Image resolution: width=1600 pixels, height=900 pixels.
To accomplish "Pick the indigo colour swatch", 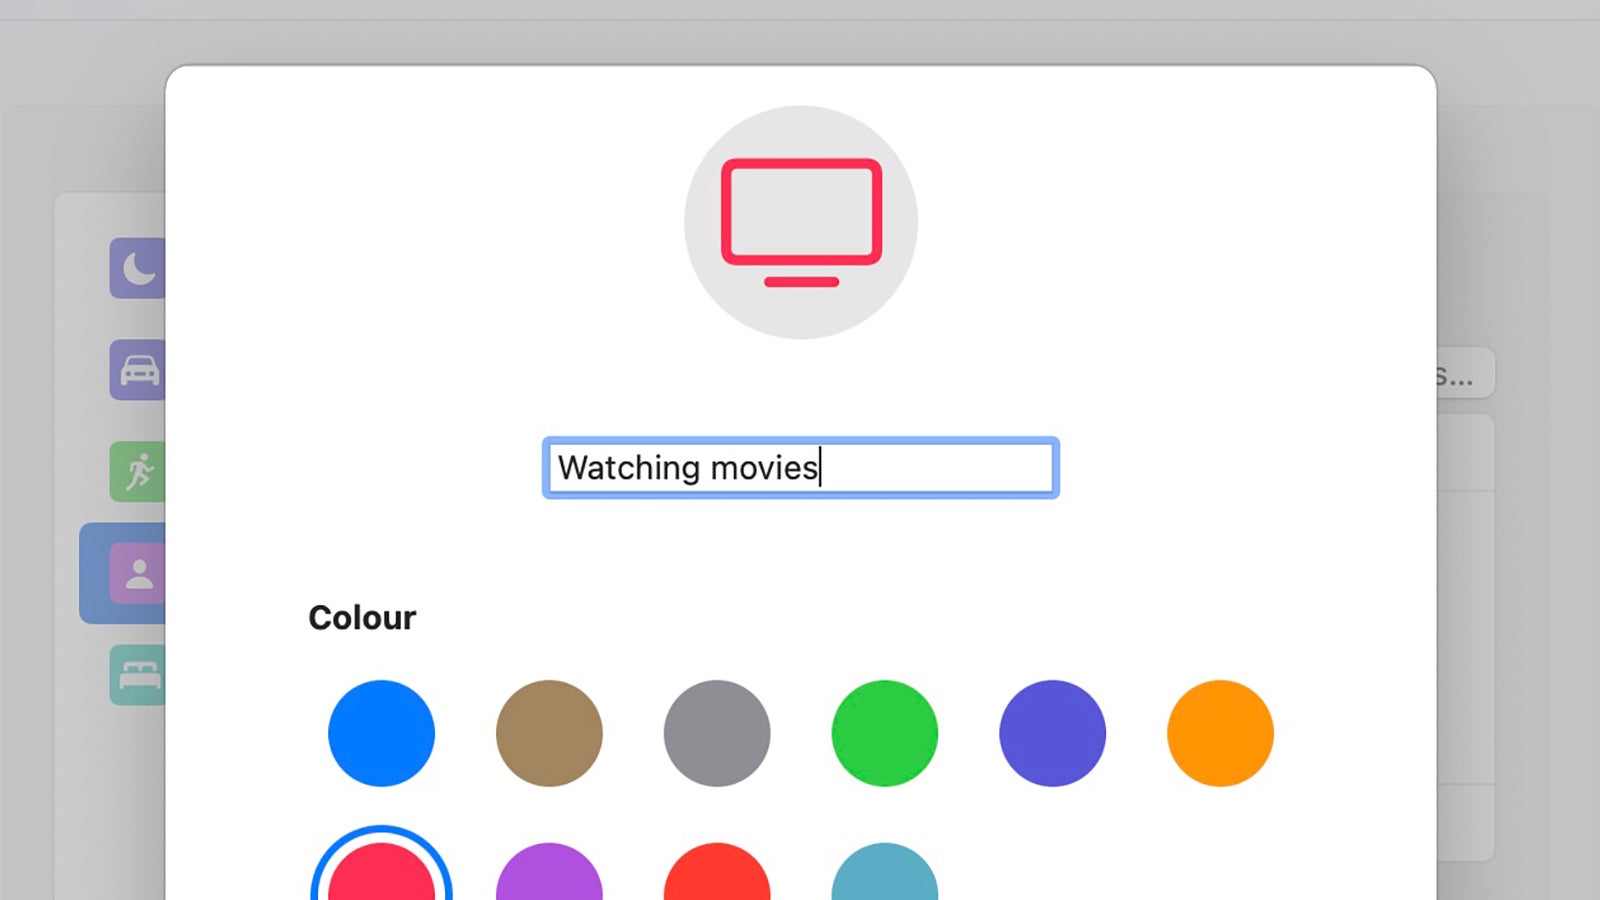I will pos(1052,733).
